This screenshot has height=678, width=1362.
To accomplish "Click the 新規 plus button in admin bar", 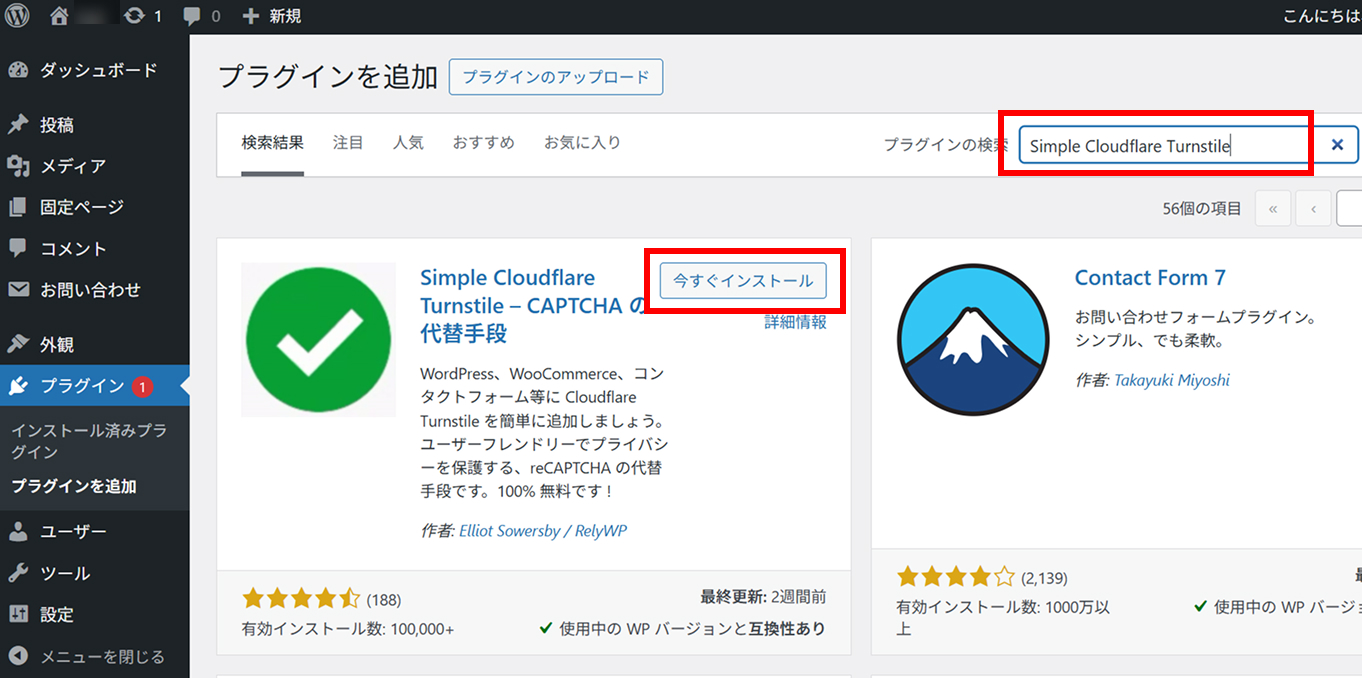I will coord(272,16).
